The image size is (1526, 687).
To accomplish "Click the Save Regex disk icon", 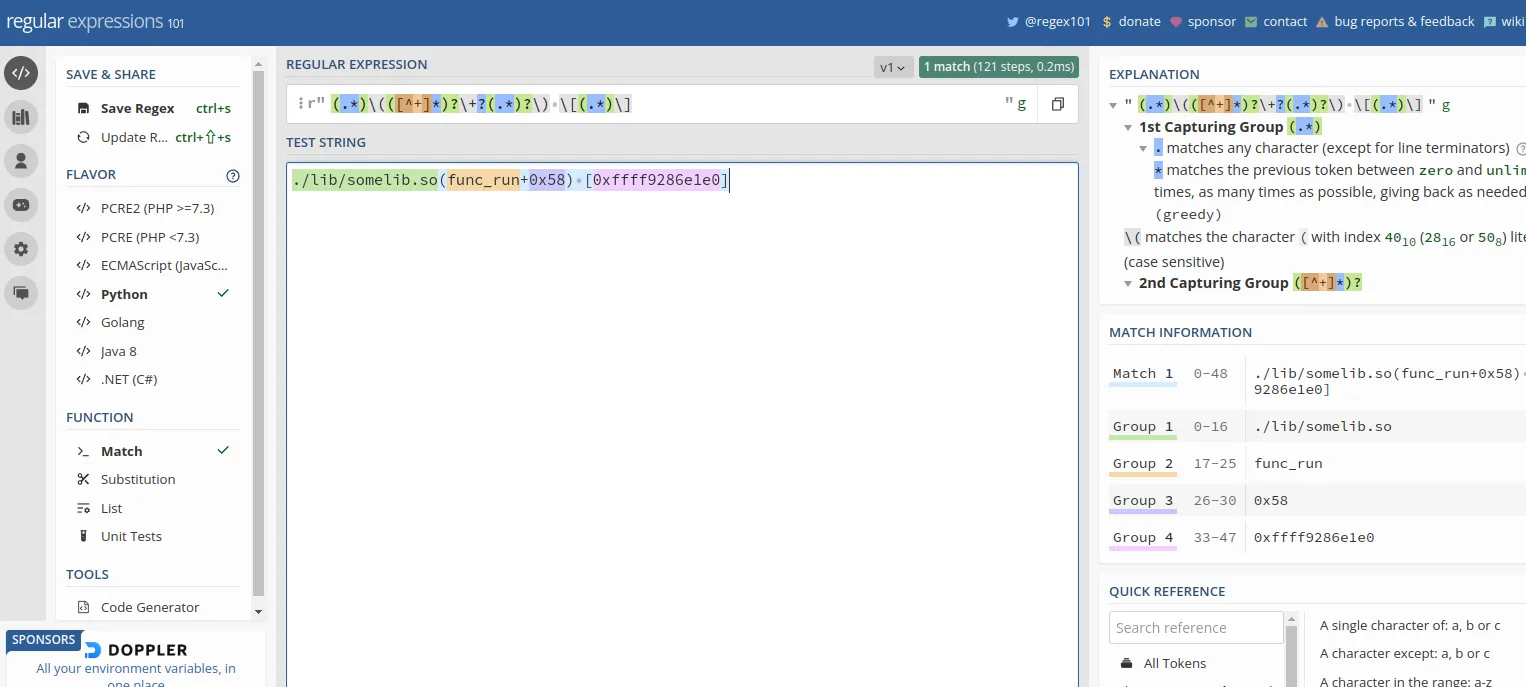I will point(83,108).
